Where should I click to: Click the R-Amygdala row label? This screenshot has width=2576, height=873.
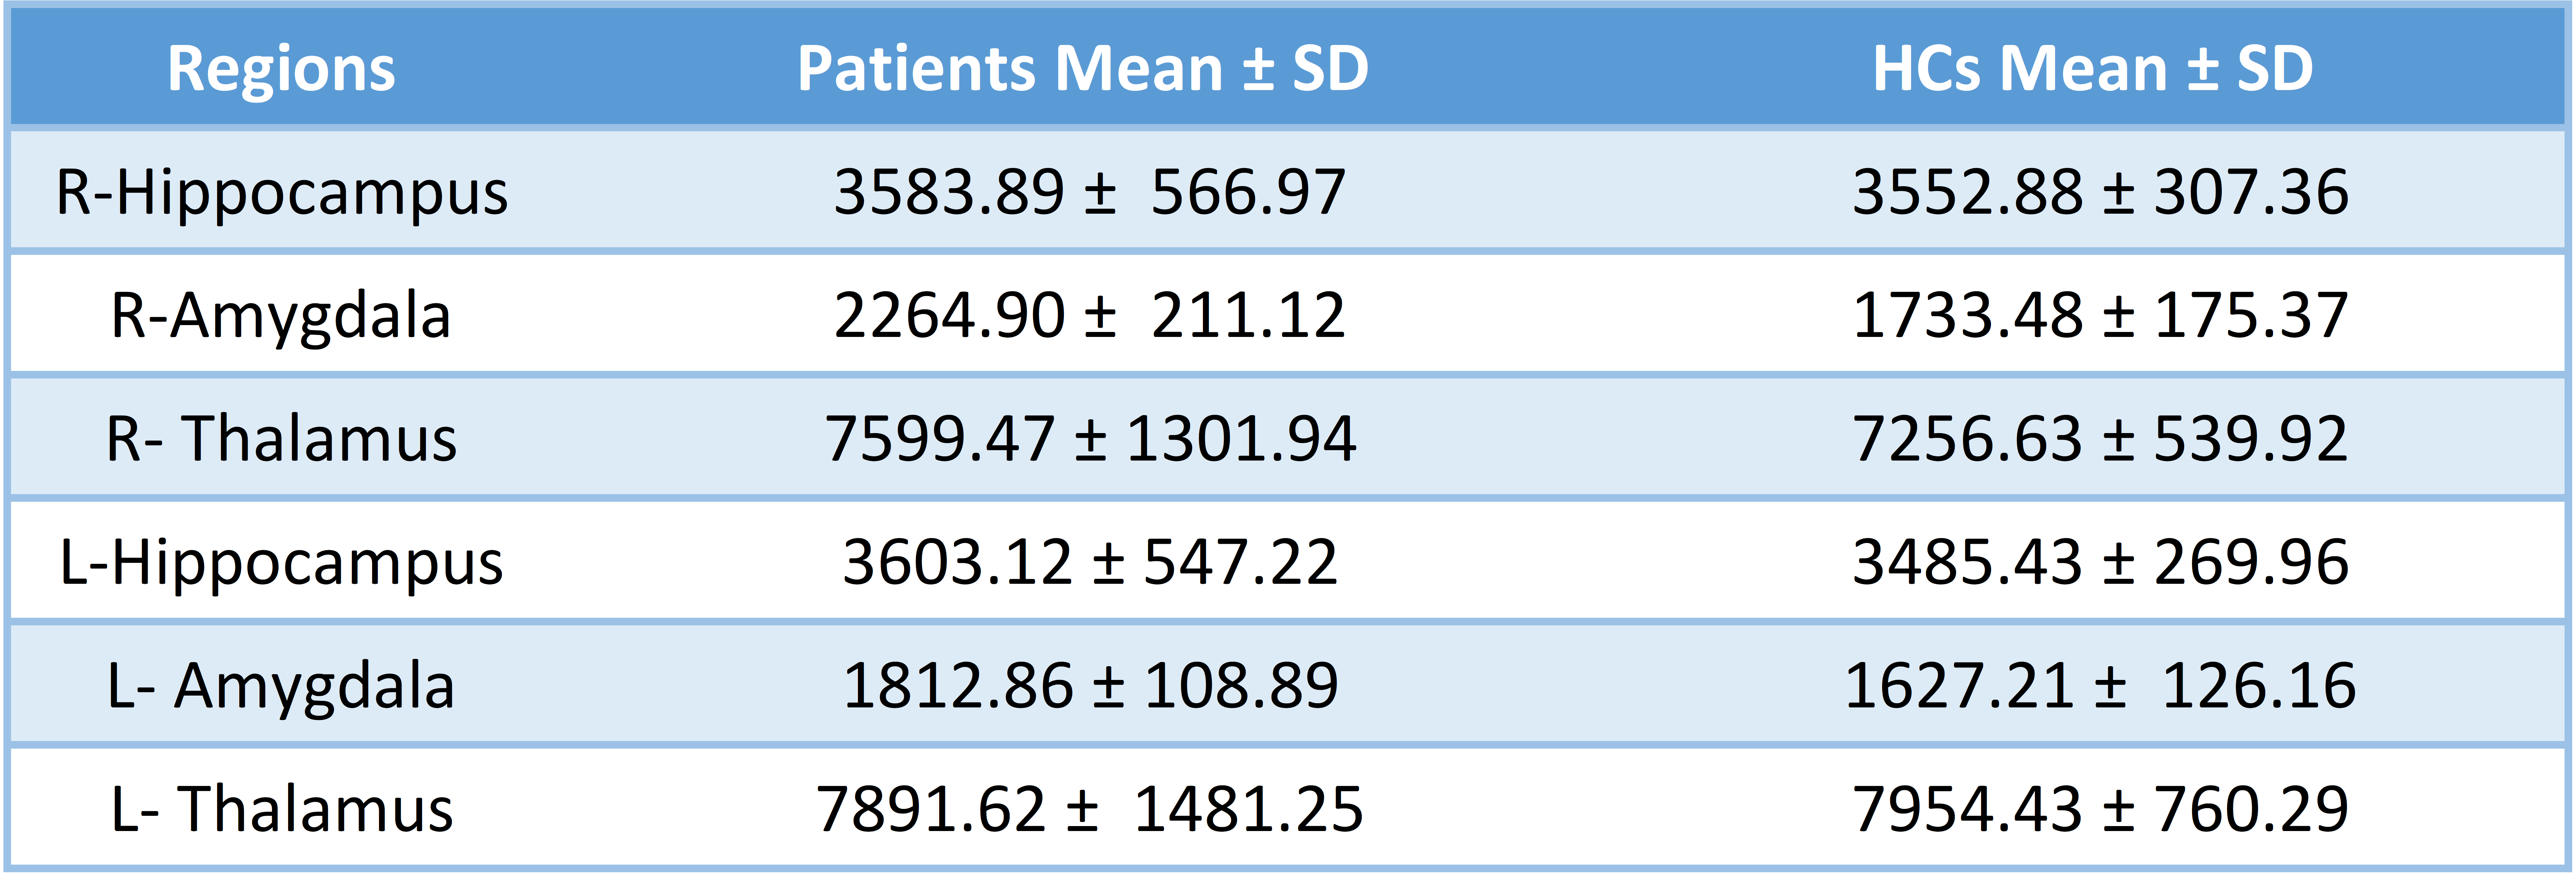pyautogui.click(x=281, y=316)
